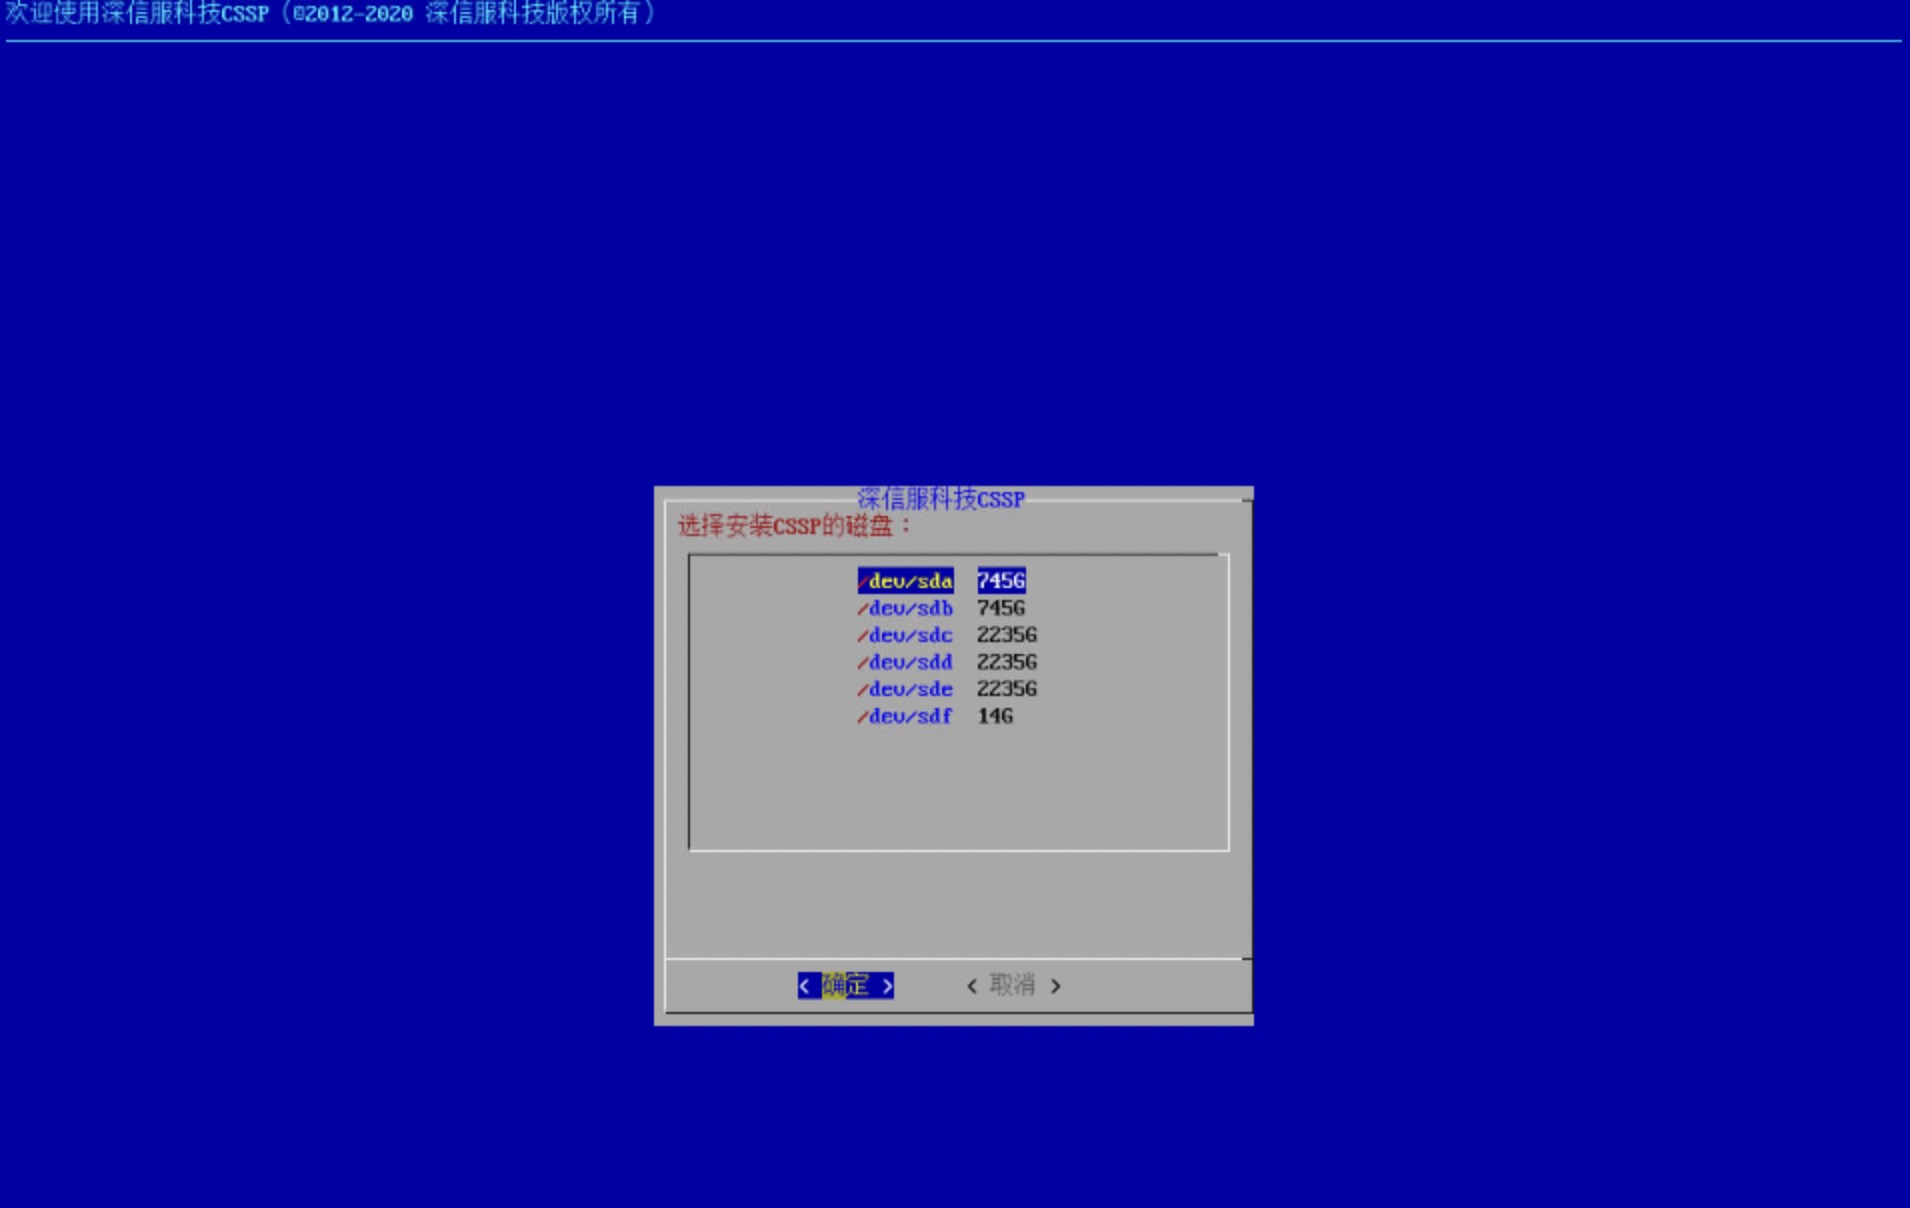Confirm with the 确定 button
Image resolution: width=1910 pixels, height=1208 pixels.
(x=846, y=986)
